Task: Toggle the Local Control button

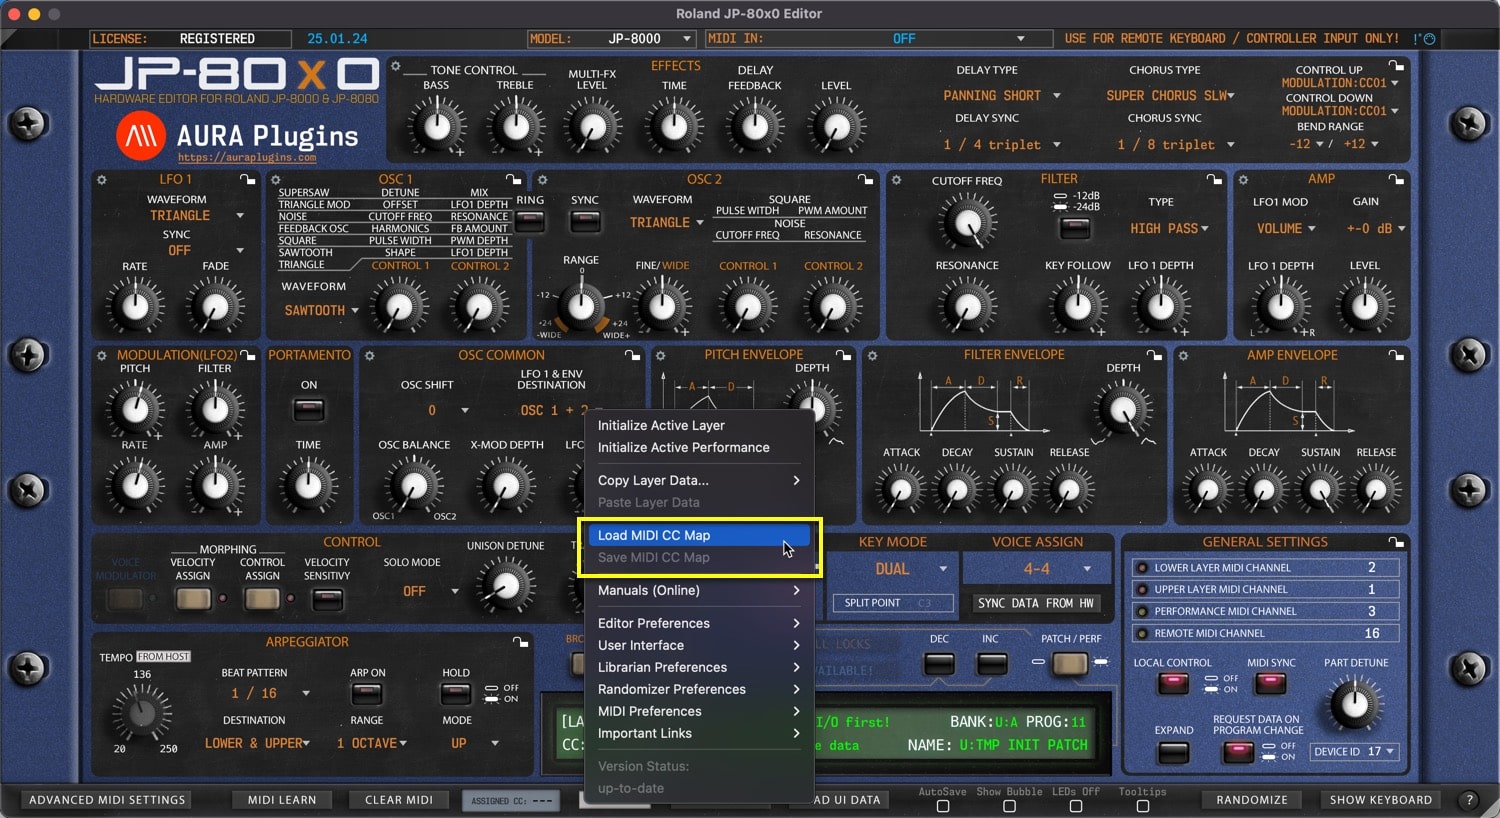Action: coord(1172,684)
